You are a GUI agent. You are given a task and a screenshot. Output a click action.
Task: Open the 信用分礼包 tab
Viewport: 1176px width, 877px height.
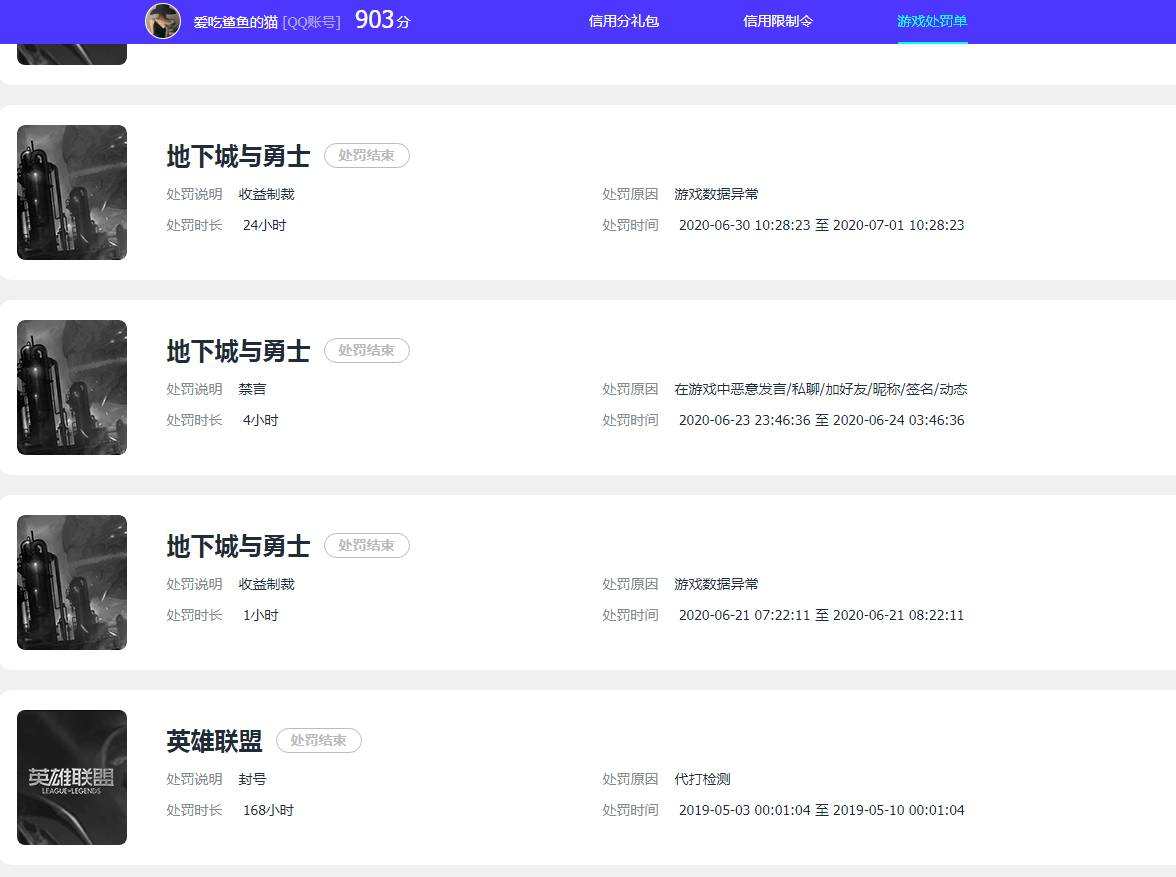(623, 21)
